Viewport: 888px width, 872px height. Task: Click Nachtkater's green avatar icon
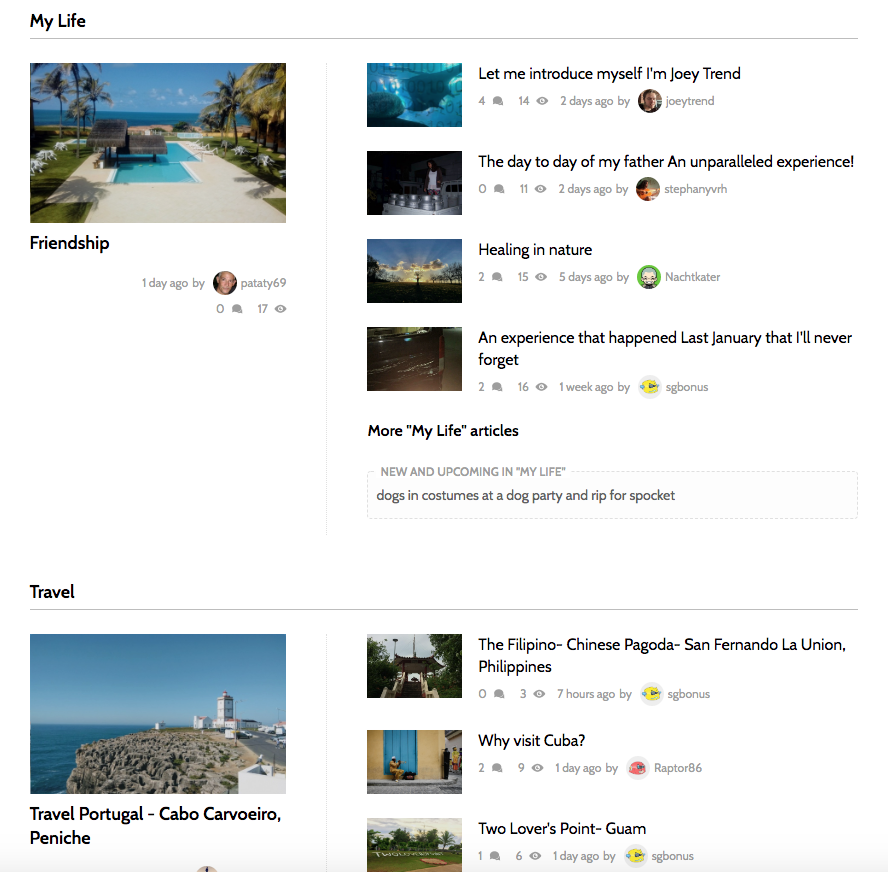click(648, 277)
